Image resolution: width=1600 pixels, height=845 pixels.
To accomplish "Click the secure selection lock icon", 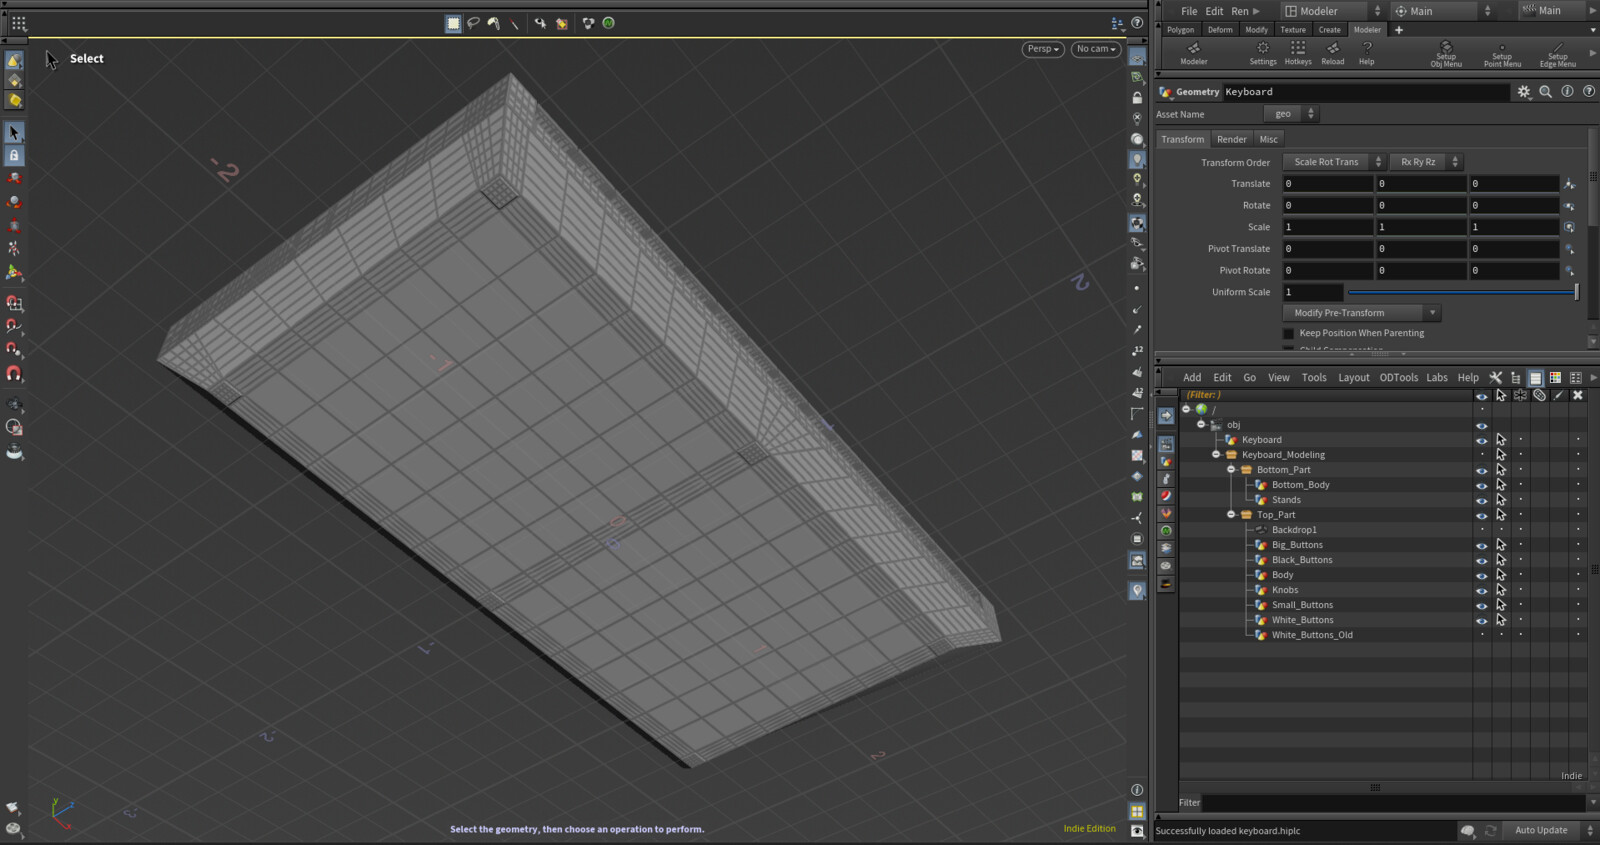I will 14,155.
